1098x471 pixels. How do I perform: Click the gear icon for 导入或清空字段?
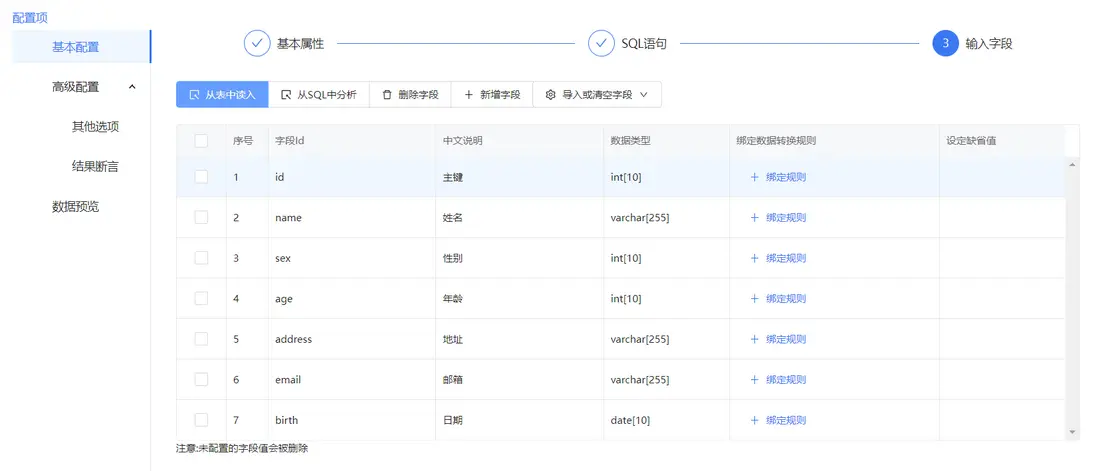(x=550, y=95)
